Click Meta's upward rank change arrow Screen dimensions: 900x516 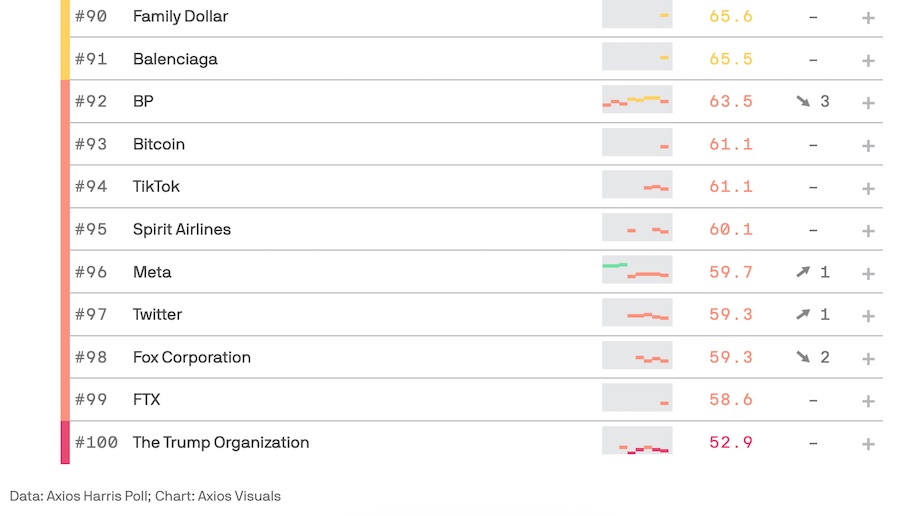(x=802, y=272)
